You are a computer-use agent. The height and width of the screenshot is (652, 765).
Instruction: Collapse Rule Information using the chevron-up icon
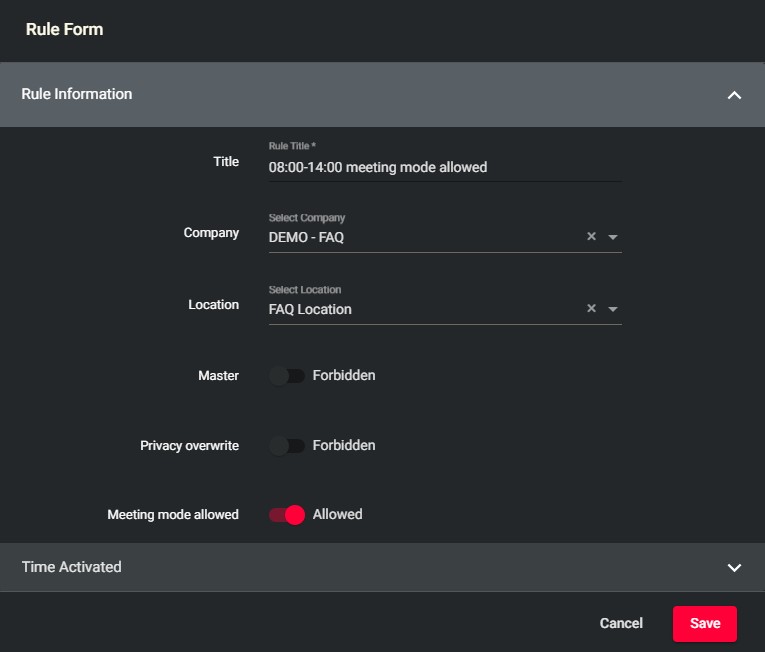point(734,95)
